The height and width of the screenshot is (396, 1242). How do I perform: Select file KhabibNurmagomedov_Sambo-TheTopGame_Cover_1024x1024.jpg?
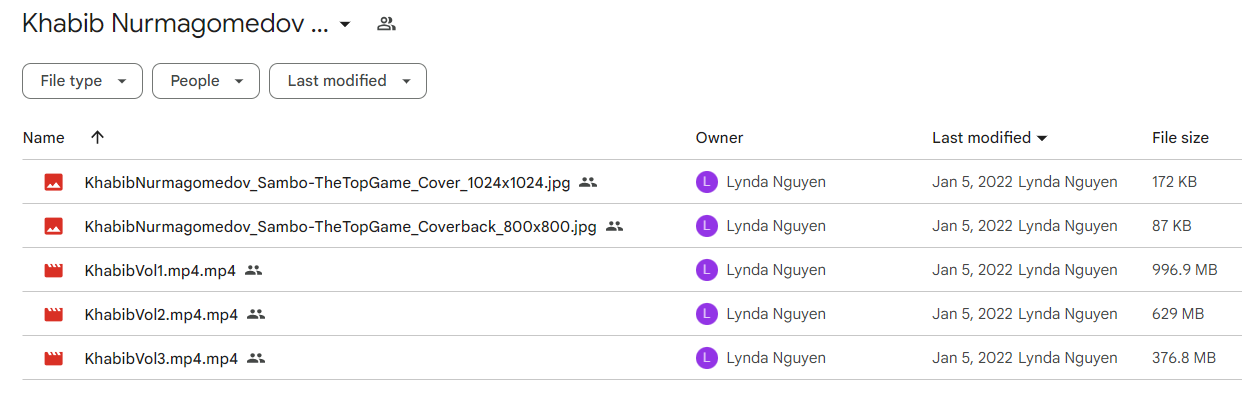pos(327,183)
